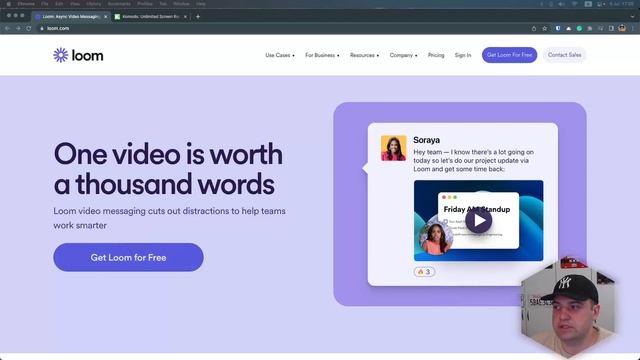Image resolution: width=640 pixels, height=360 pixels.
Task: Bookmark this page with the star icon
Action: click(544, 28)
